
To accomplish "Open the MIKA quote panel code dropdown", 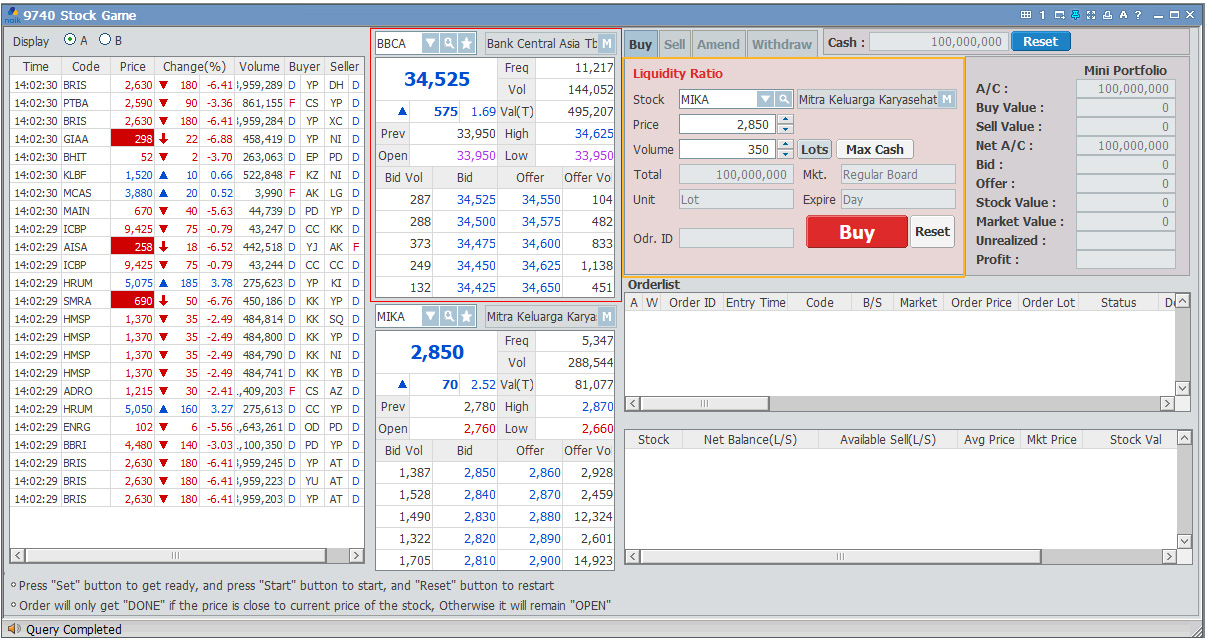I will [x=430, y=316].
